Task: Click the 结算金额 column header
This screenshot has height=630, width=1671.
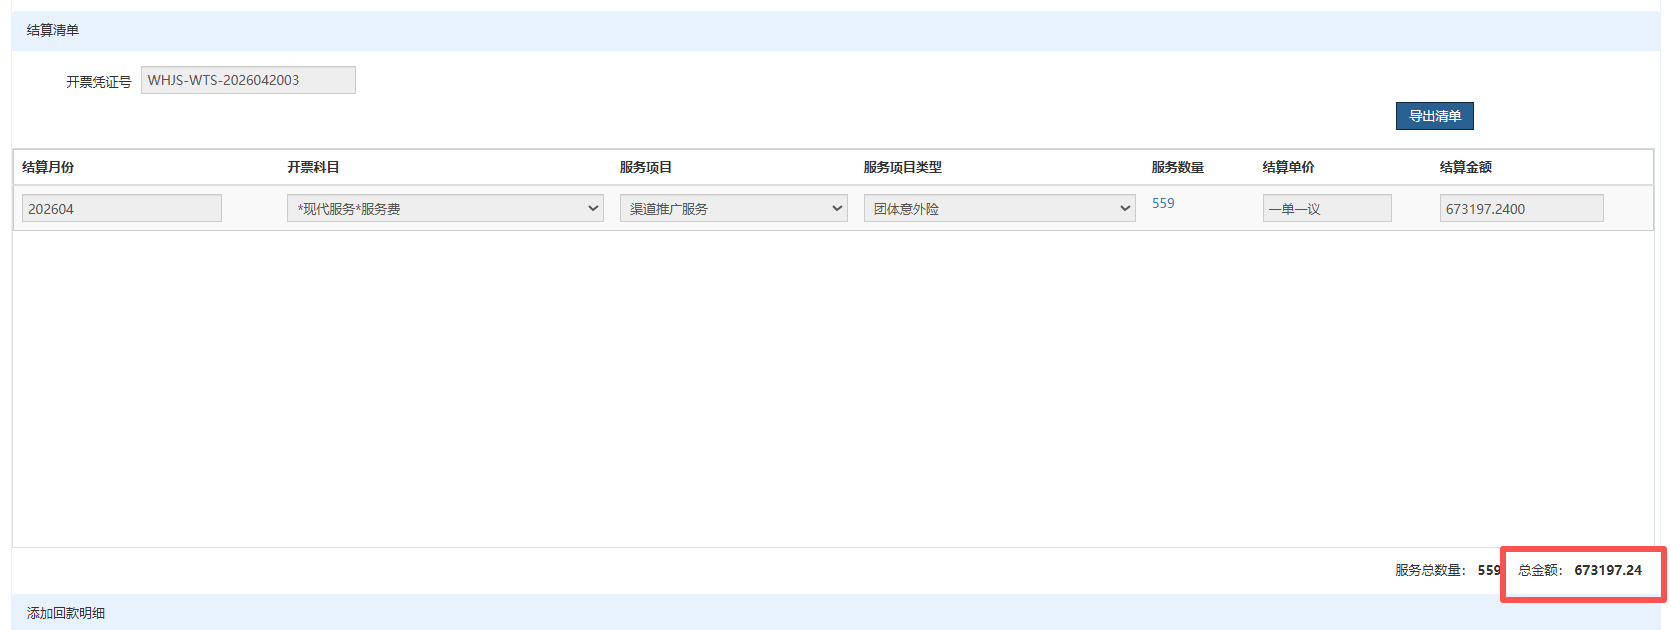Action: [1466, 167]
